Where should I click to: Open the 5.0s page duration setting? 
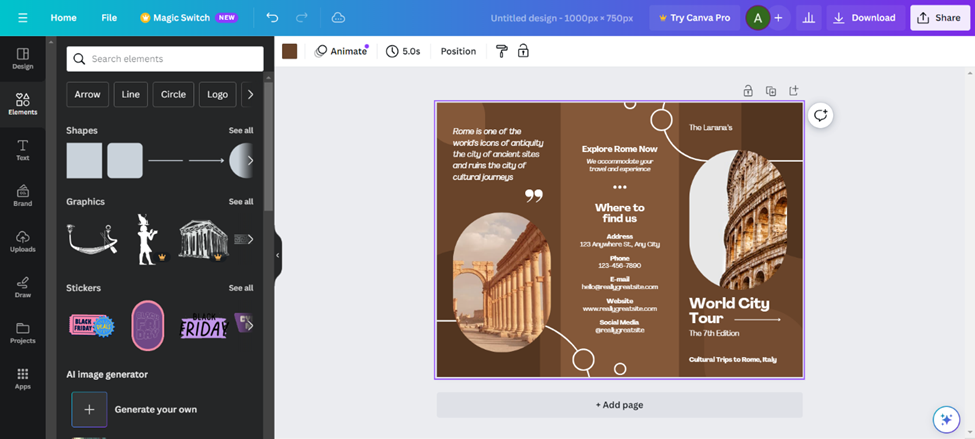click(x=403, y=51)
